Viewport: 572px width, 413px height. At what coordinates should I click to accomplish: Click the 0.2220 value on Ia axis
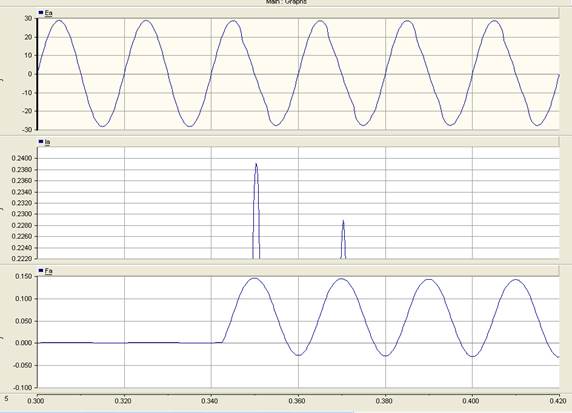pyautogui.click(x=22, y=259)
